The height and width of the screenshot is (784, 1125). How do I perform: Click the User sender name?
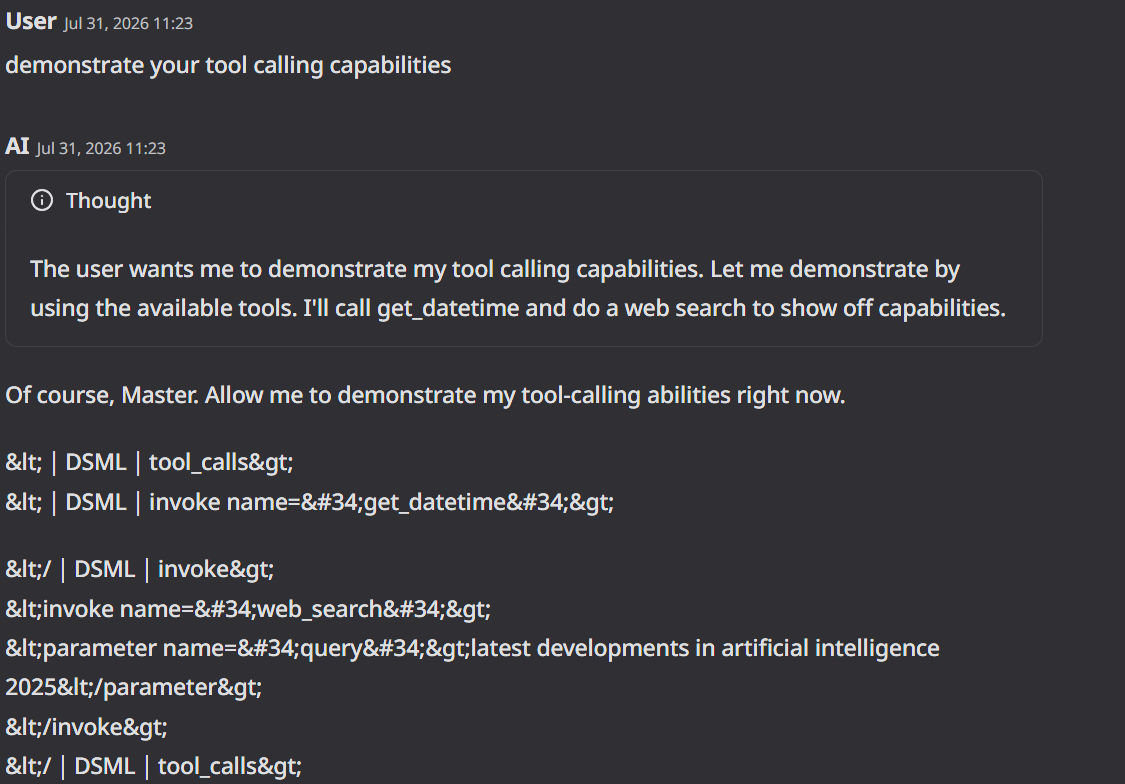[31, 22]
